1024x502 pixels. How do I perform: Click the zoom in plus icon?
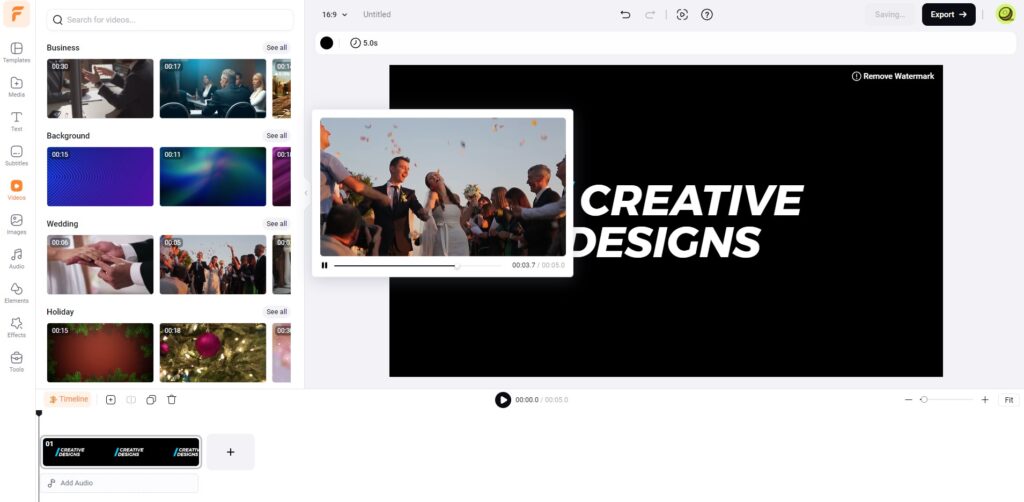point(985,400)
